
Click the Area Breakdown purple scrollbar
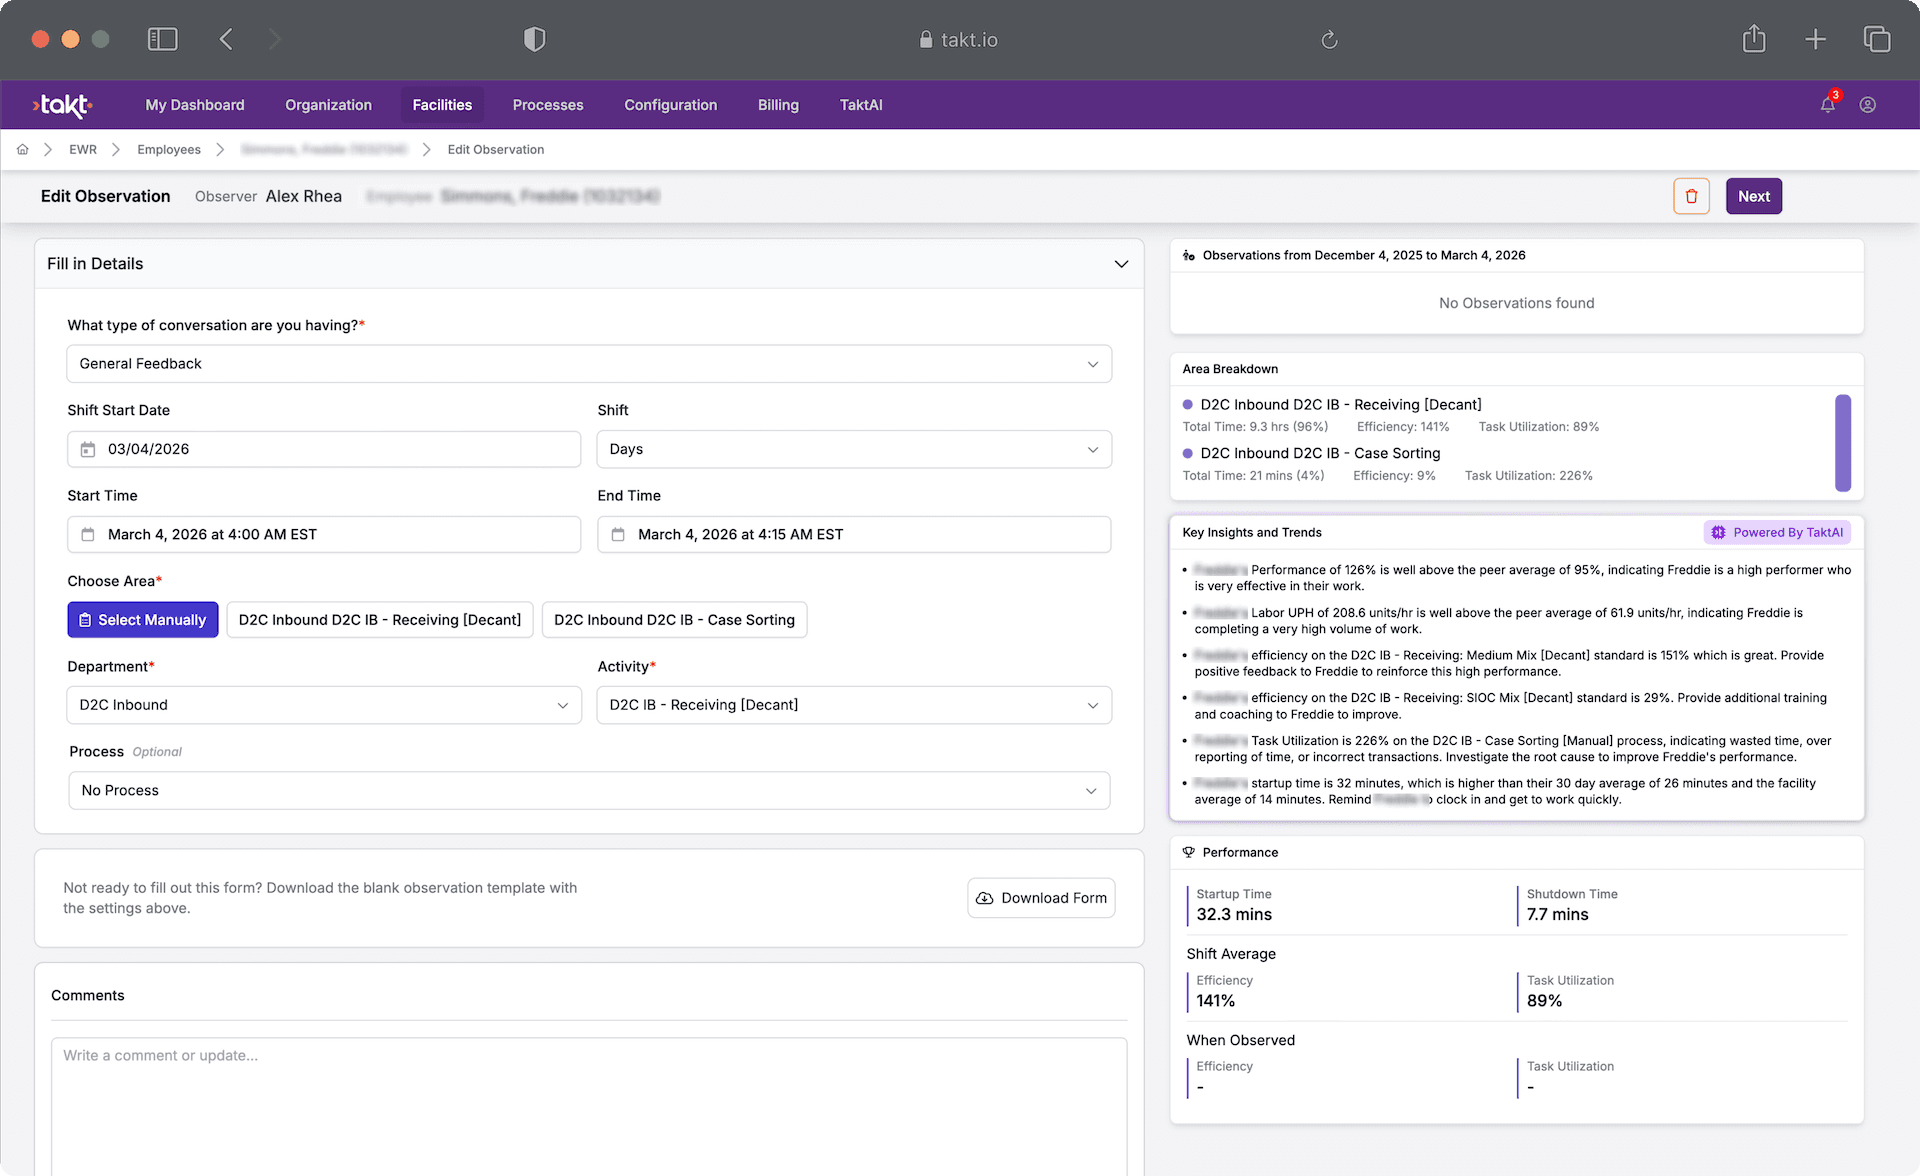(1842, 443)
